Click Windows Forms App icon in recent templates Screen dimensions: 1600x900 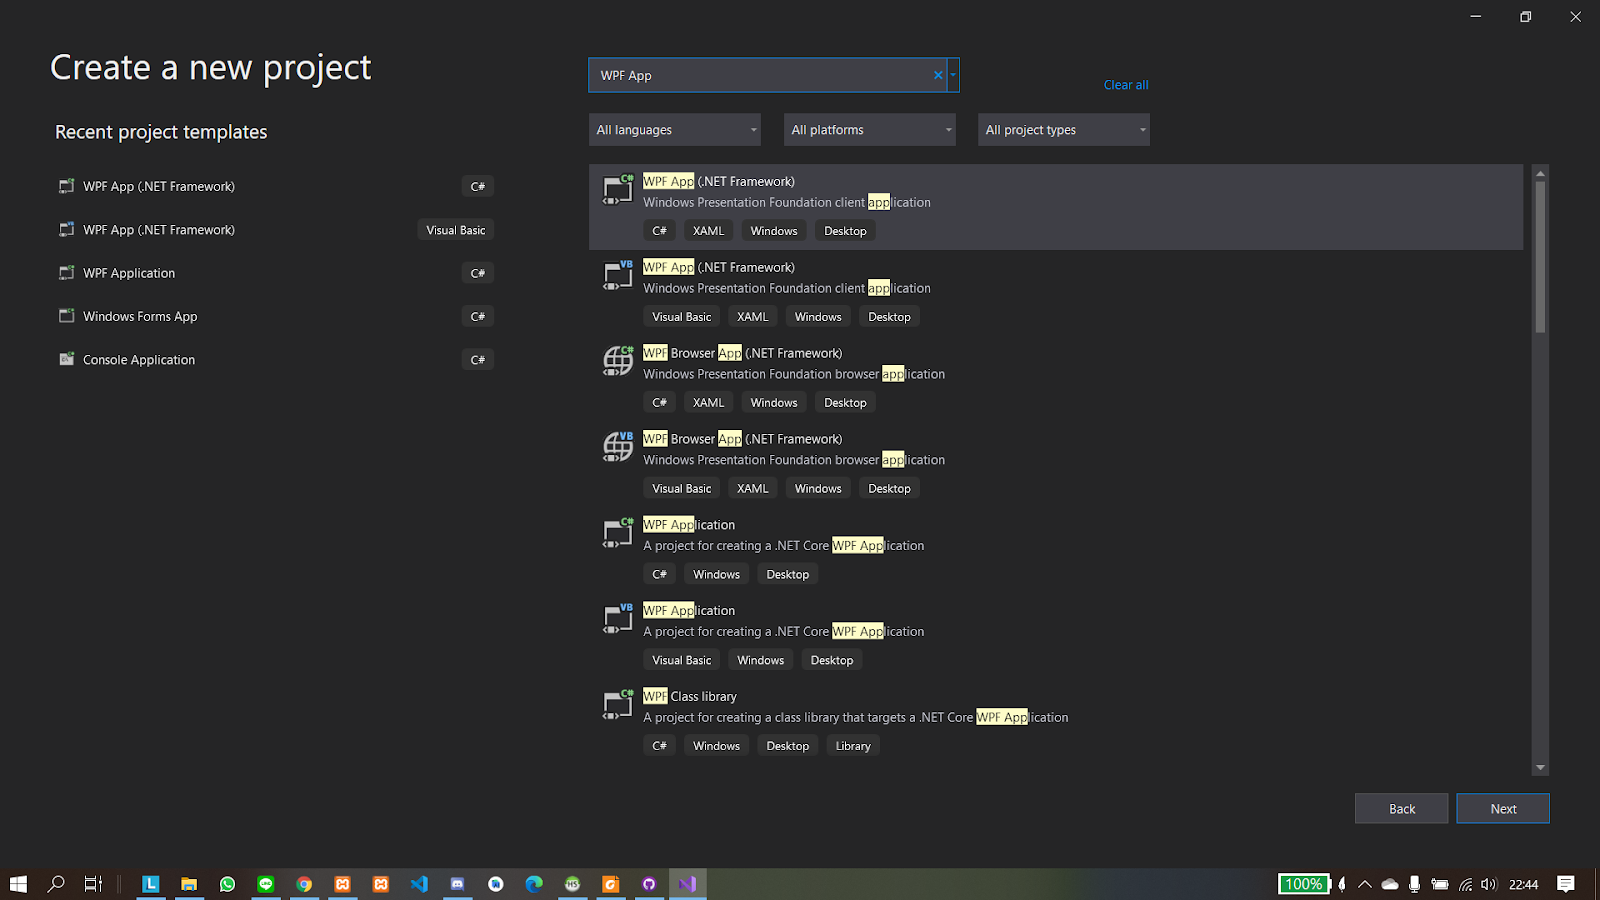67,316
